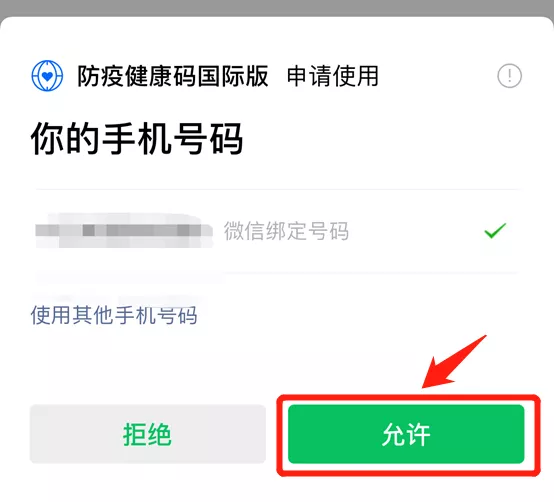
Task: Click the red highlight box around 允许
Action: click(408, 435)
